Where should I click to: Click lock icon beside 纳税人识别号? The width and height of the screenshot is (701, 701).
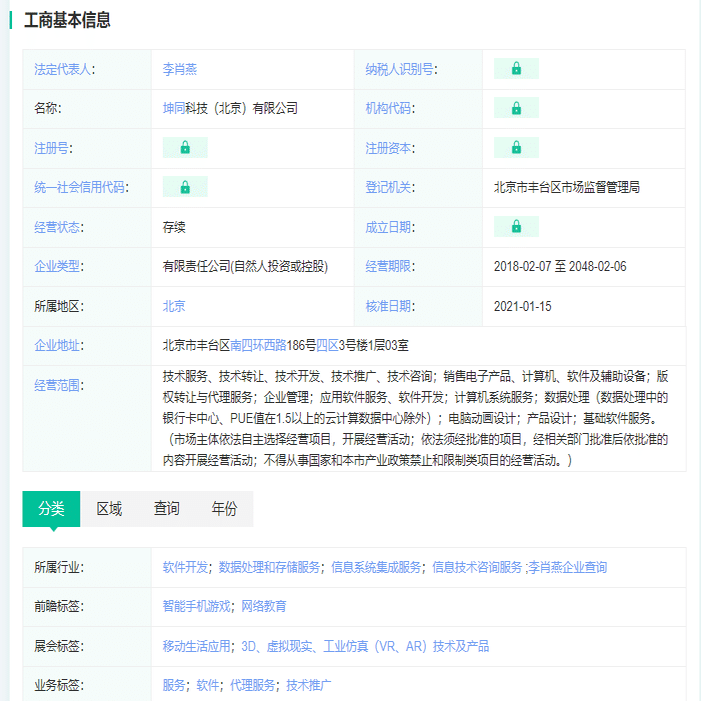516,68
